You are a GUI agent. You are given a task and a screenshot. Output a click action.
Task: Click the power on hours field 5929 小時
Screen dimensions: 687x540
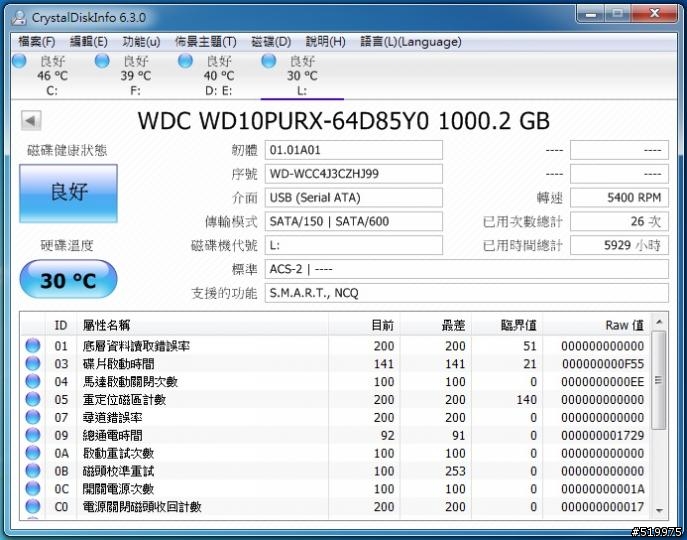(x=619, y=245)
